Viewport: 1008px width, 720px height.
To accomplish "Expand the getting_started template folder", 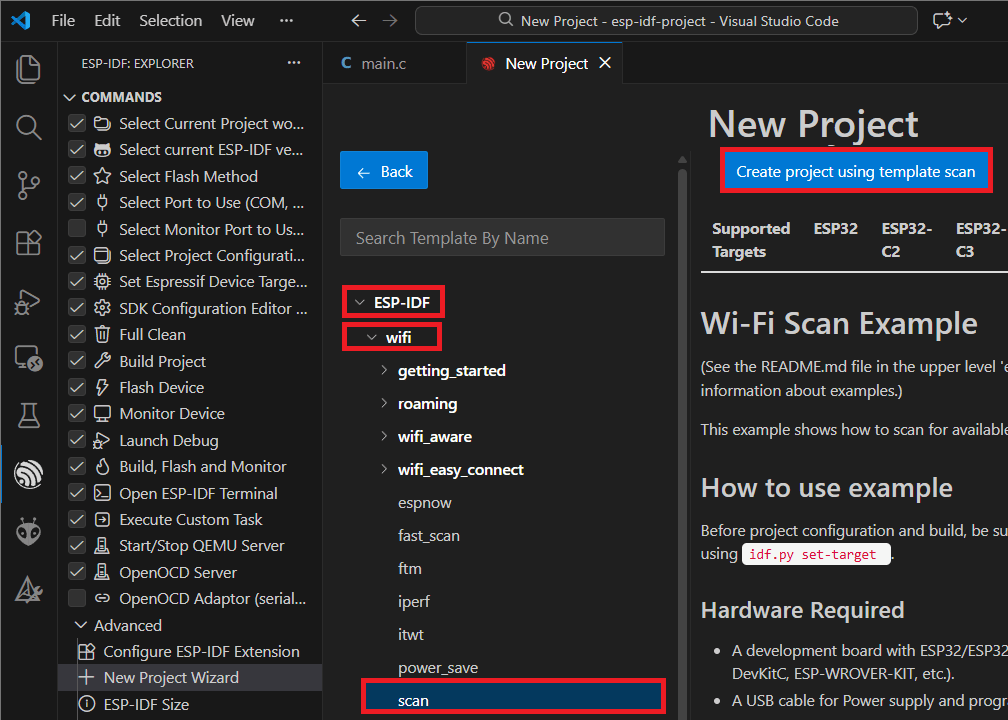I will pos(384,370).
